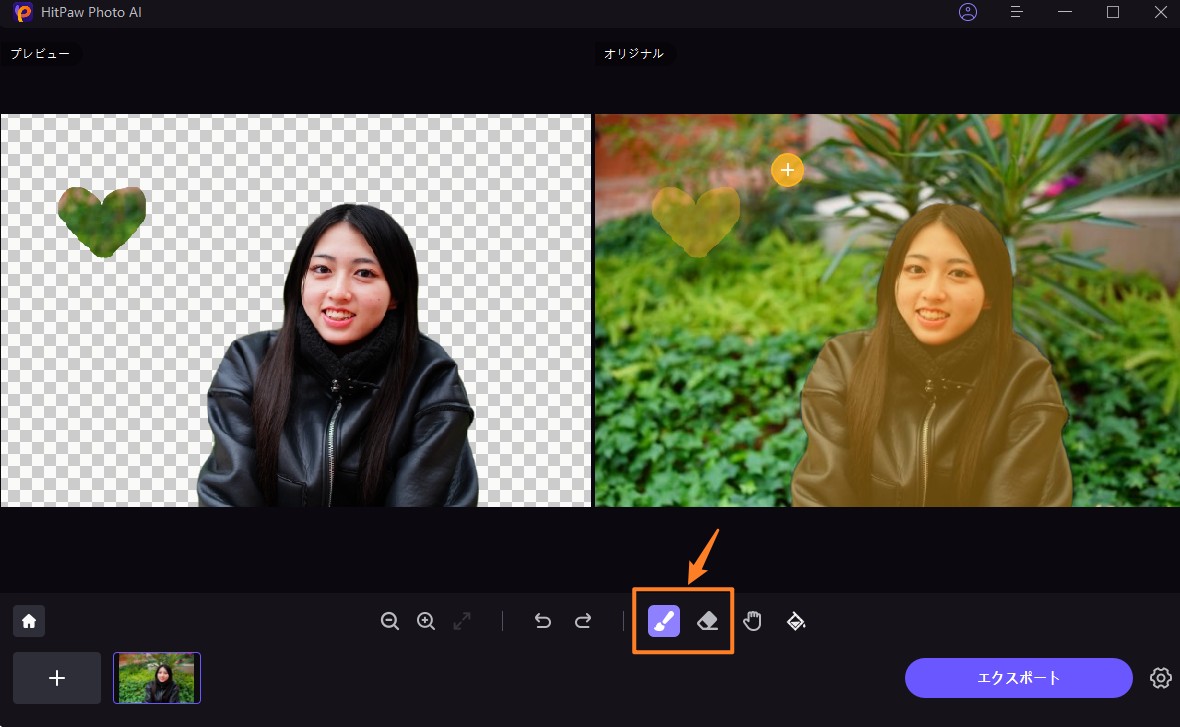Click the オリジナル label
Viewport: 1180px width, 727px height.
point(633,54)
